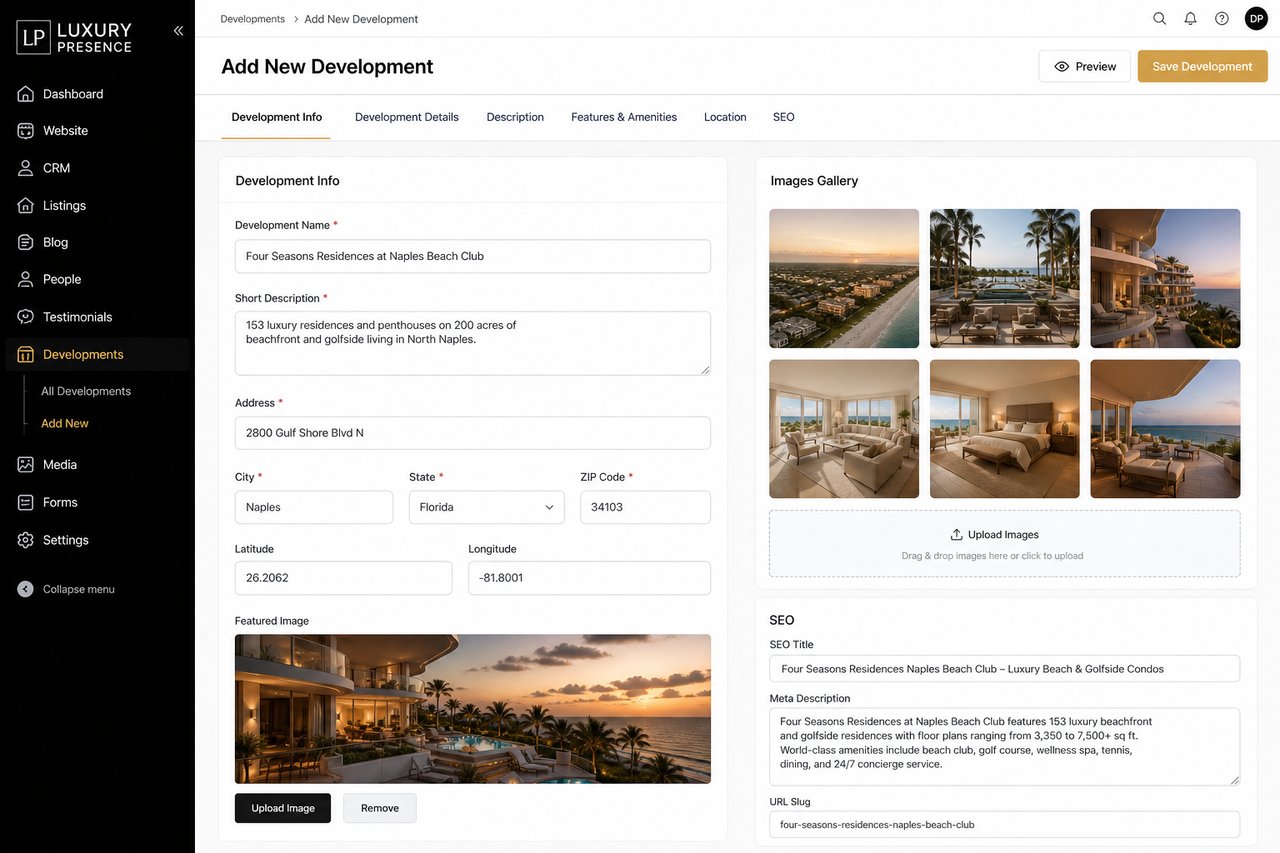Click the upload arrow icon in gallery

(x=956, y=535)
